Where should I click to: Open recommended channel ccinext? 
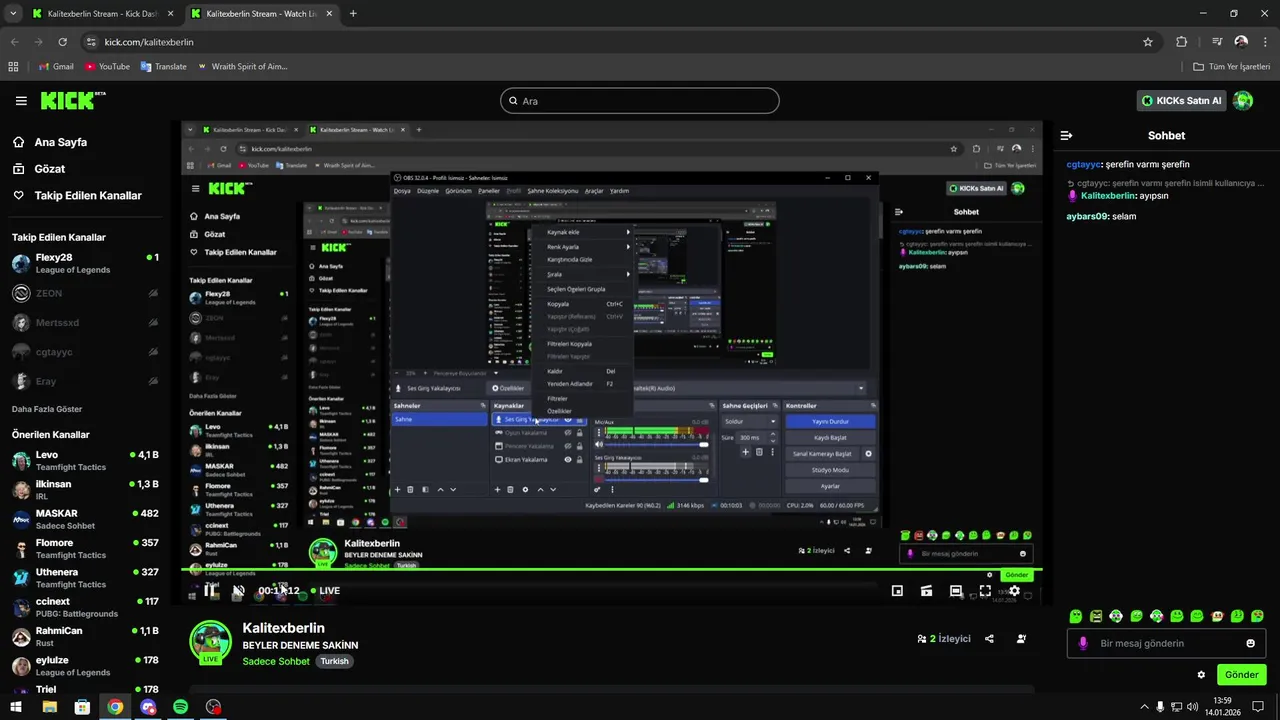pyautogui.click(x=85, y=607)
